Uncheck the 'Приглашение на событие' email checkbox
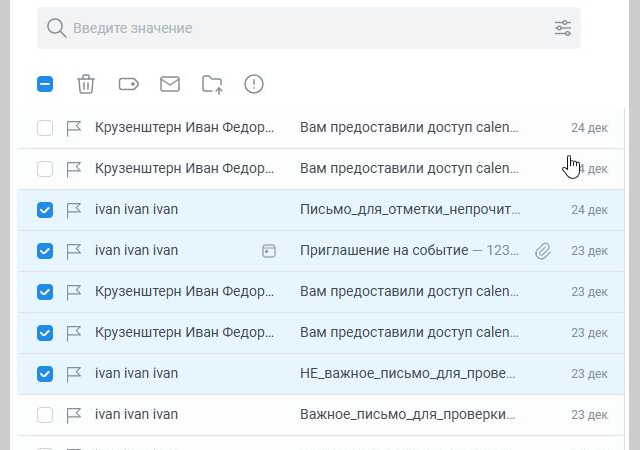The image size is (640, 450). click(x=45, y=251)
